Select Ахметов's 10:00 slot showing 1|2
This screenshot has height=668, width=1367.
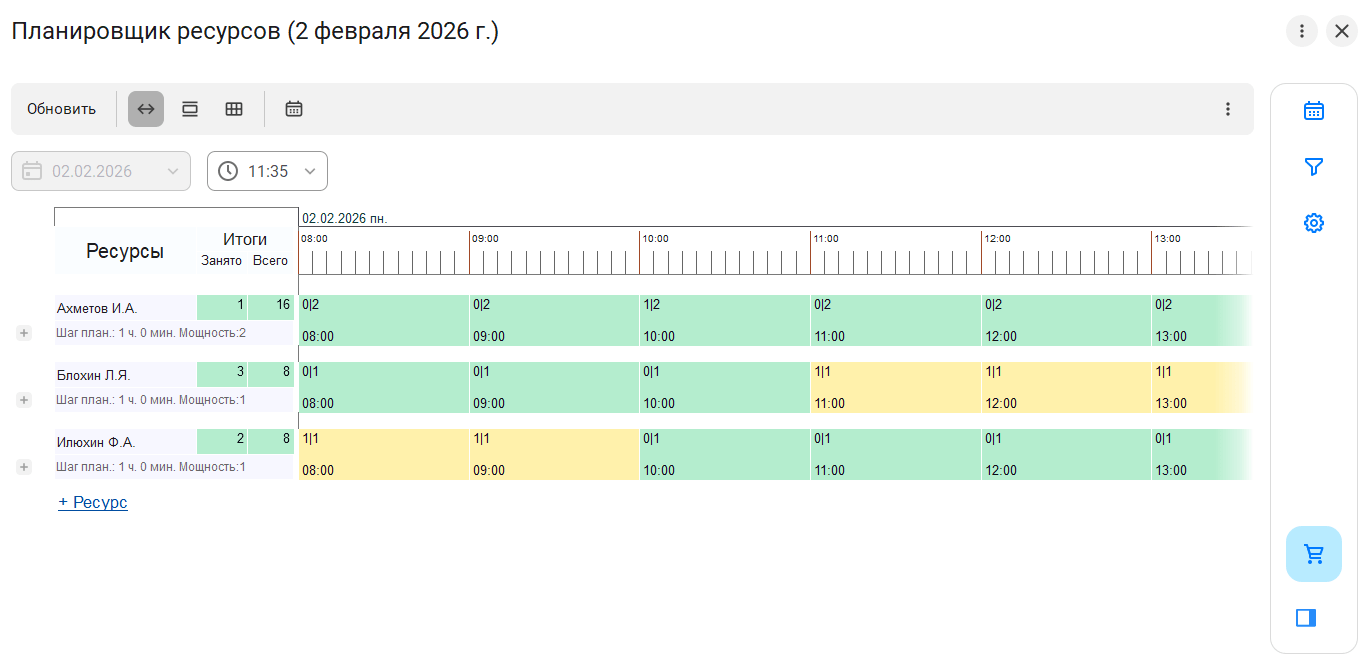coord(724,320)
